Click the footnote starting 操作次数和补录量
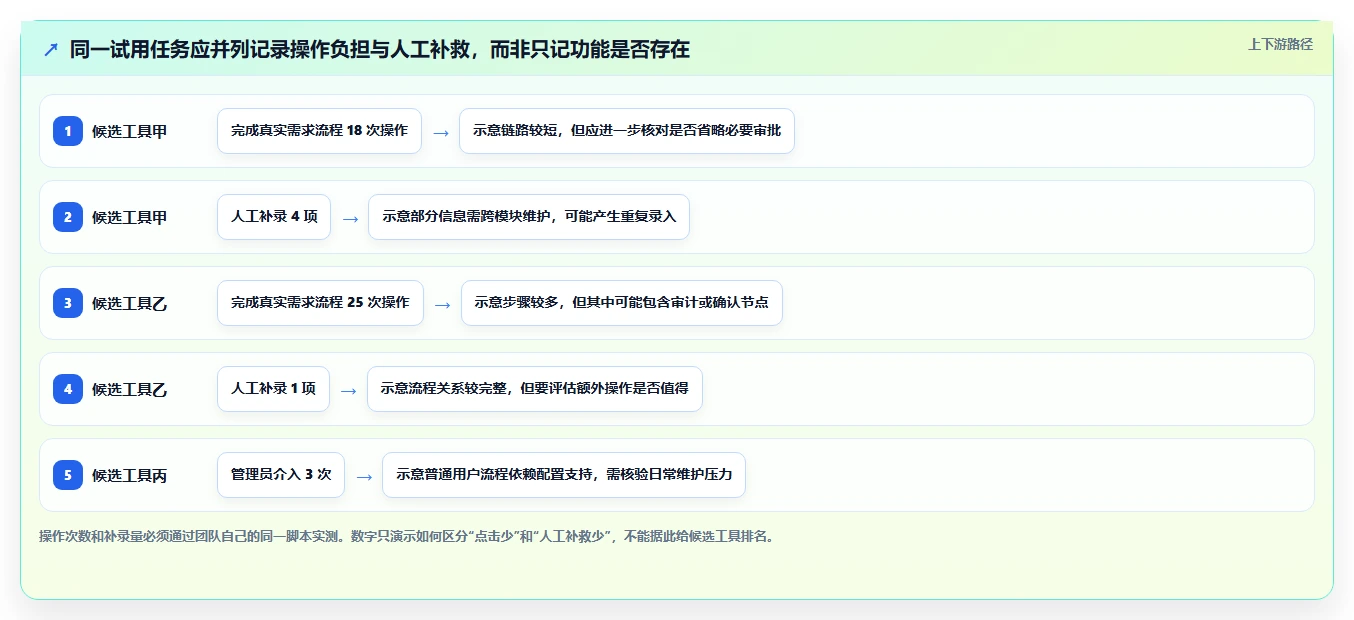The height and width of the screenshot is (620, 1354). tap(407, 536)
